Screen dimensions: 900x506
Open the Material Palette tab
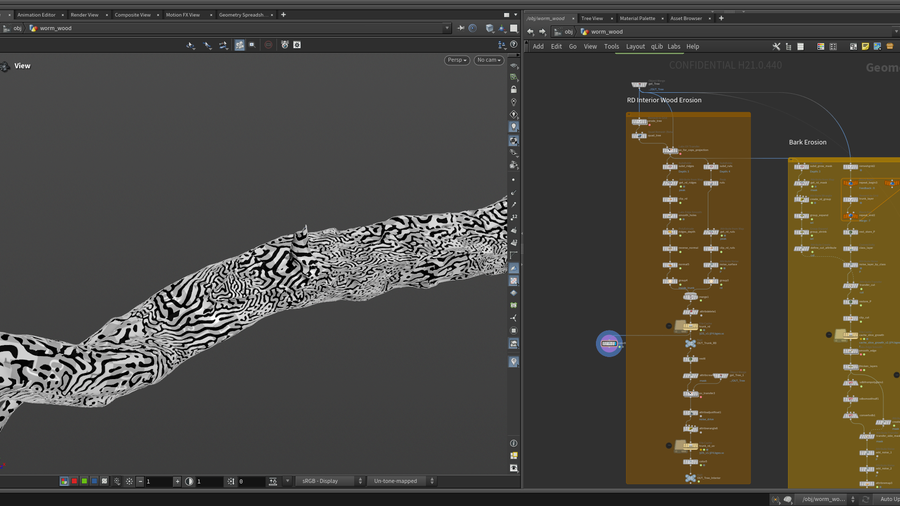pyautogui.click(x=637, y=18)
